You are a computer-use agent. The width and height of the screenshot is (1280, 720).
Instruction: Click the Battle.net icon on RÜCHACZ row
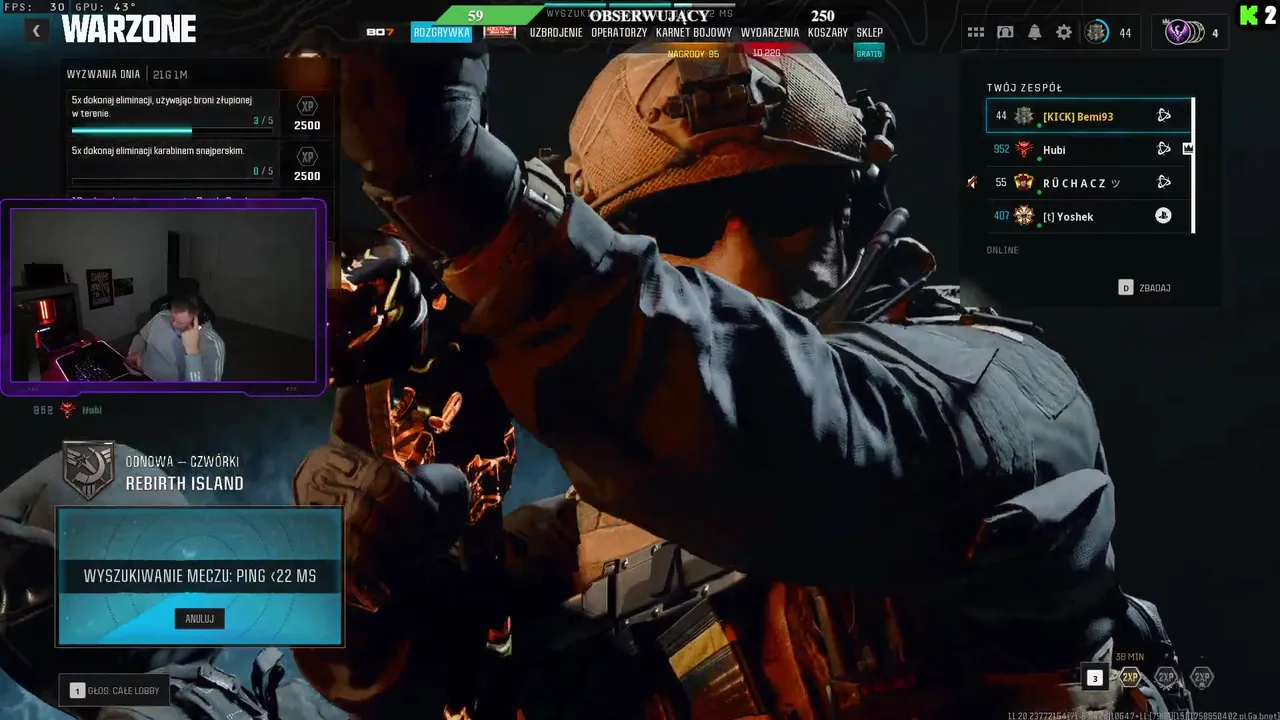1164,182
